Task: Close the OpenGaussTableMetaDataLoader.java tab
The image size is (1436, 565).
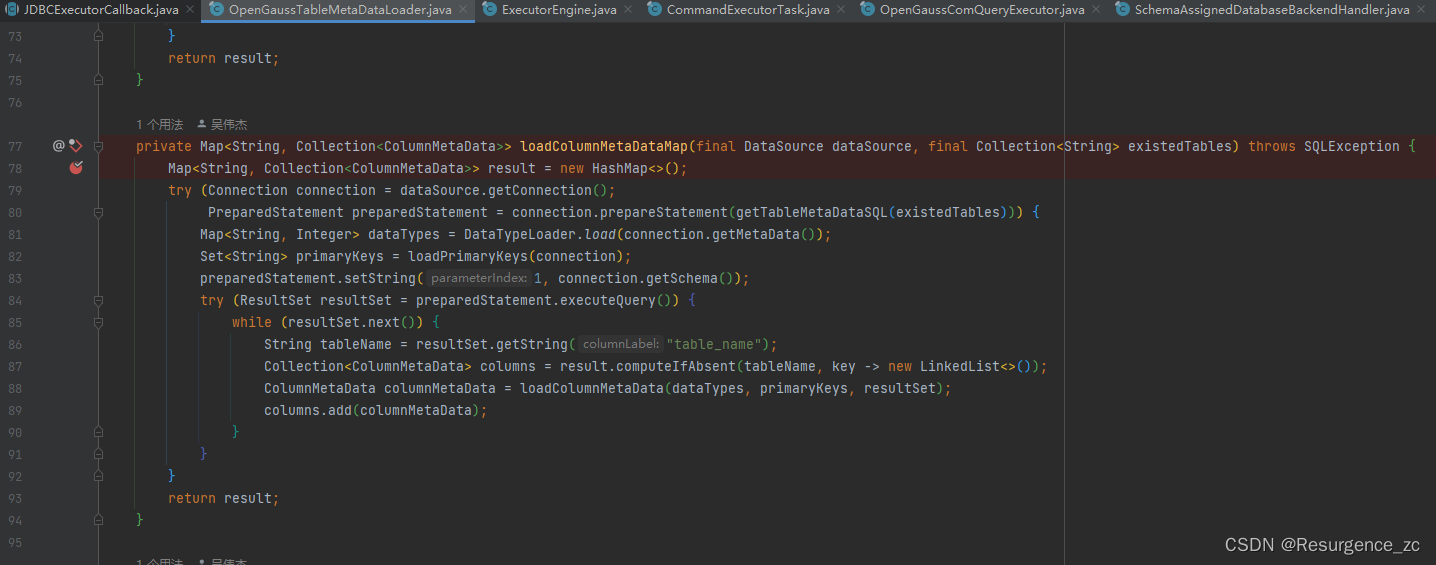Action: (x=464, y=10)
